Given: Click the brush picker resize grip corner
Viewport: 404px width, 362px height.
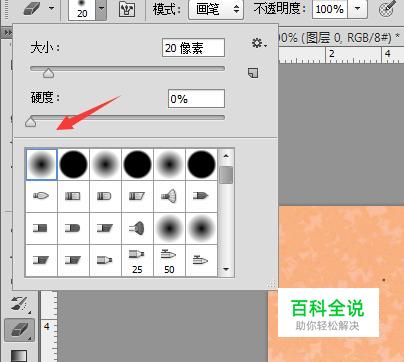Looking at the screenshot, I should pos(272,284).
